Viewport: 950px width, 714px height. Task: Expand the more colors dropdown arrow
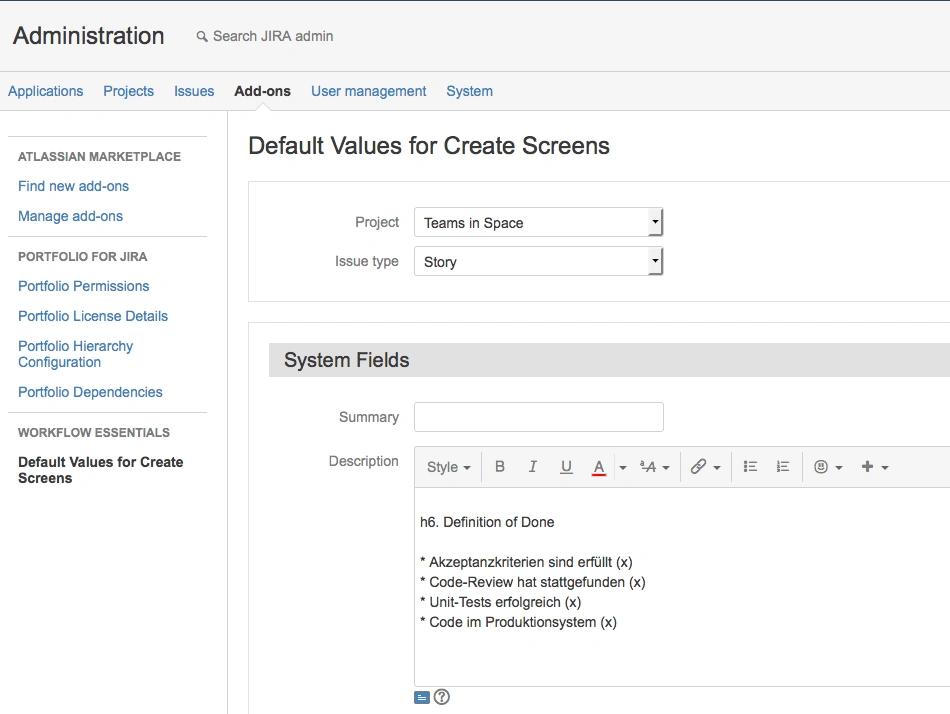623,467
